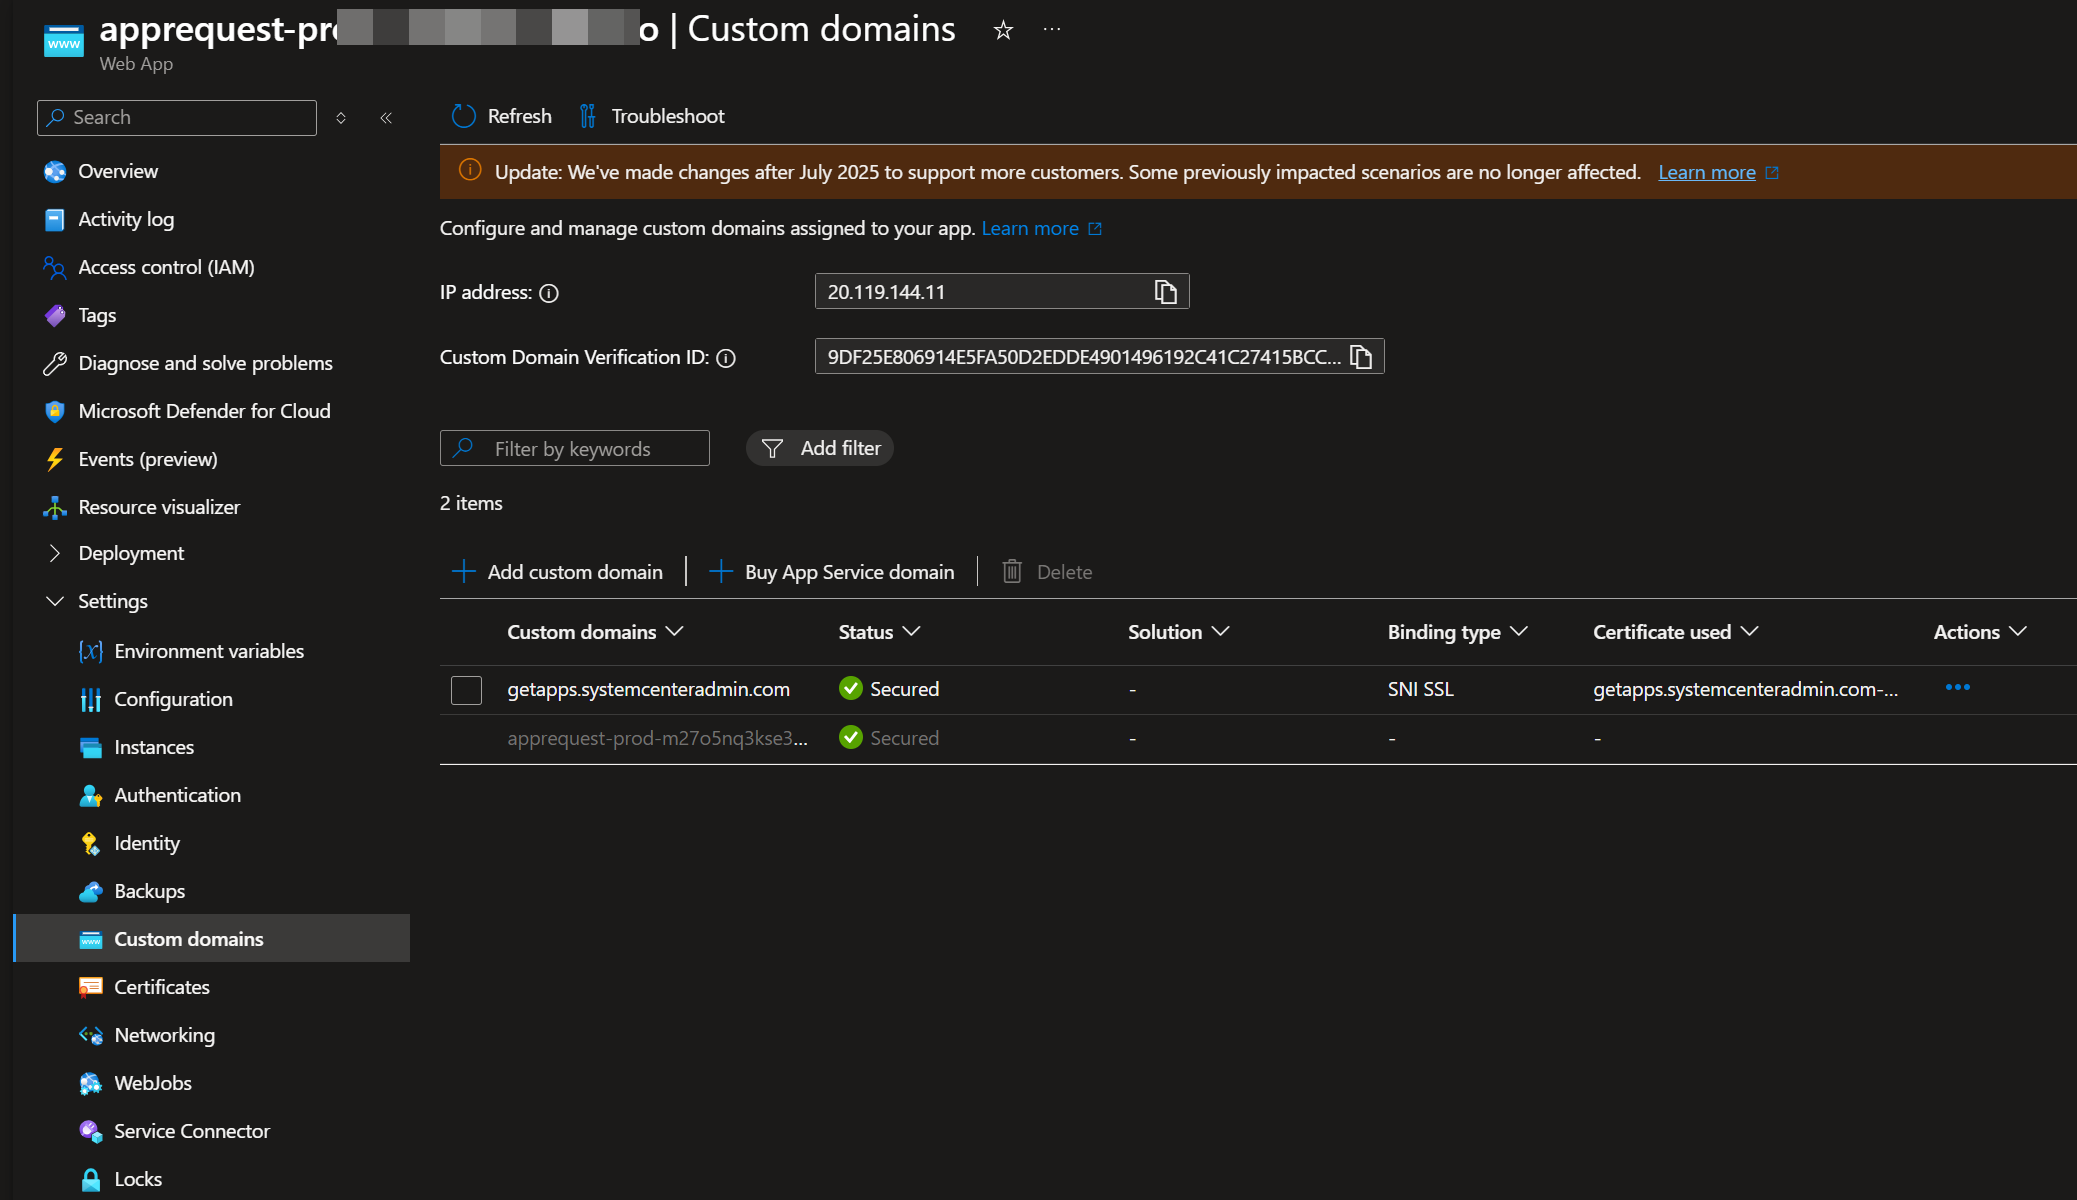Click the getapps.systemcenteradmin.com certificate cell
2077x1200 pixels.
(1745, 689)
